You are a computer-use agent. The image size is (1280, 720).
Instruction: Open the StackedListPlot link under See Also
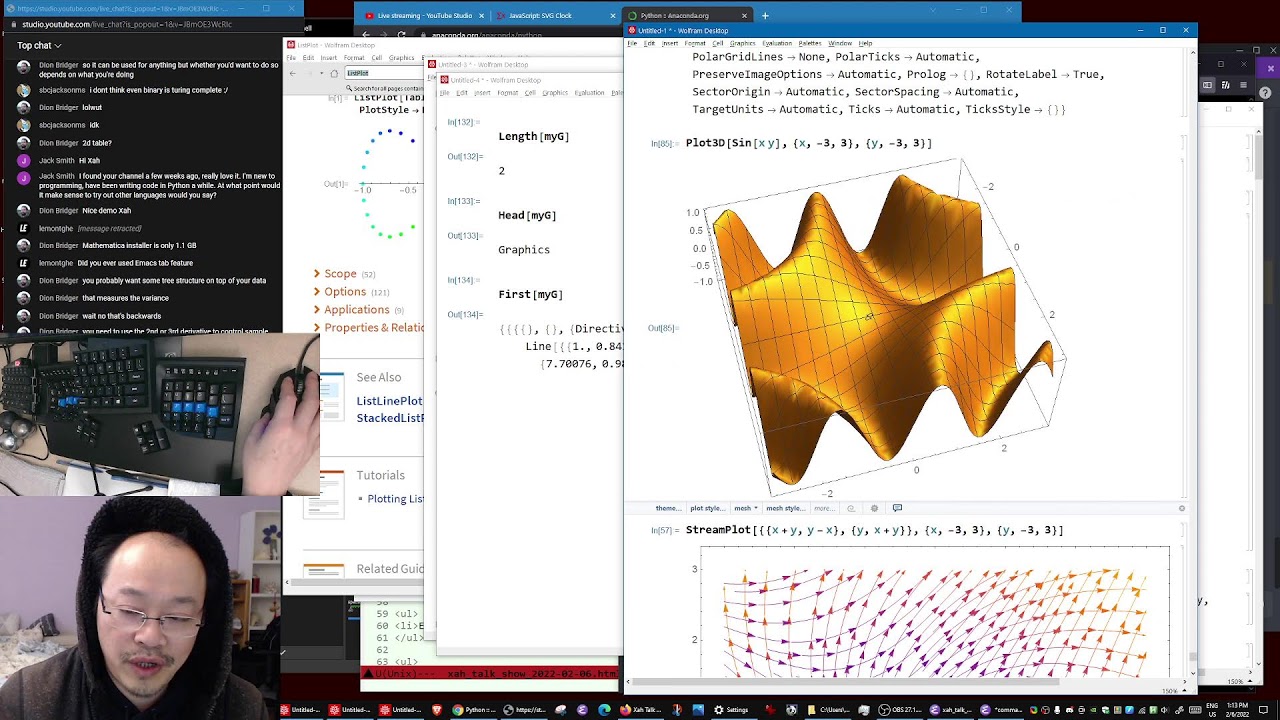(x=390, y=418)
